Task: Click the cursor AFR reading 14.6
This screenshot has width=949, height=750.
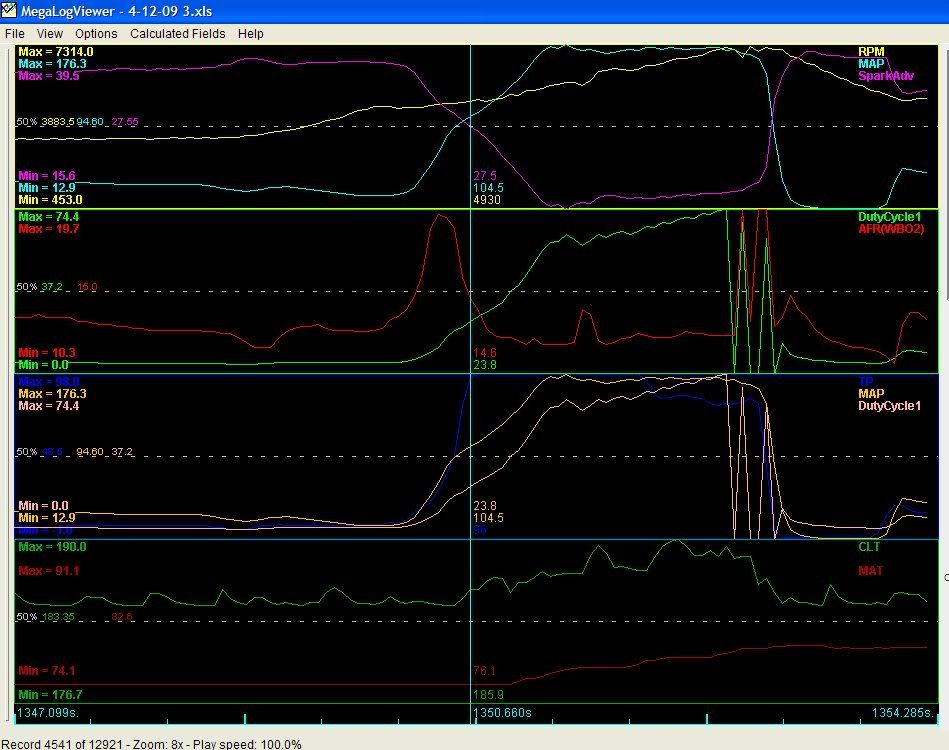Action: [485, 353]
